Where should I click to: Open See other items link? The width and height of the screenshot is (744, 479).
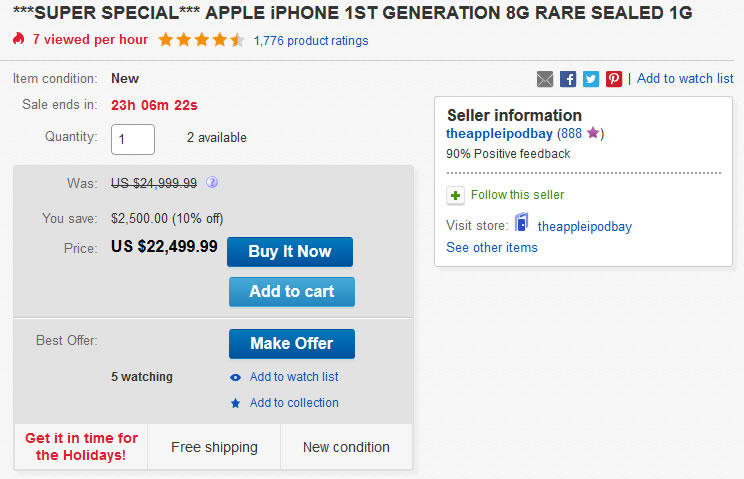pyautogui.click(x=492, y=247)
